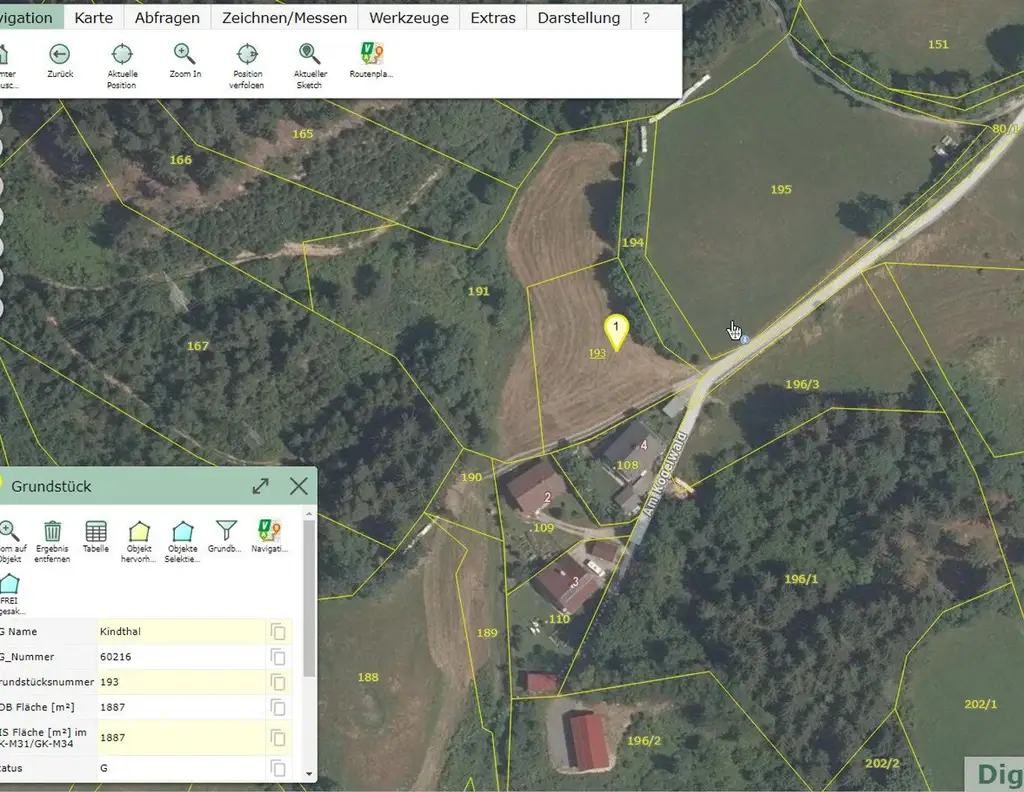Image resolution: width=1024 pixels, height=792 pixels.
Task: Click Objekt hervorheben yellow polygon icon
Action: [139, 531]
